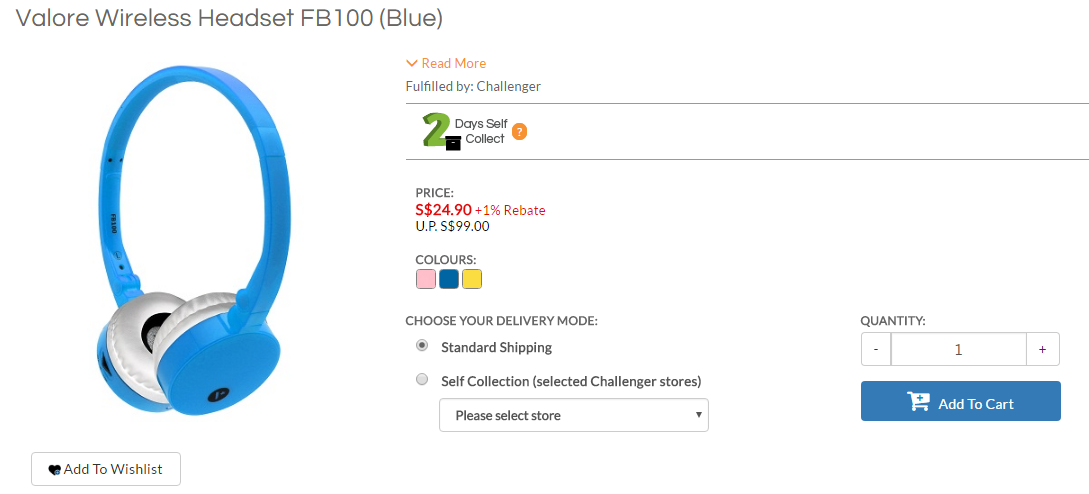Click the 2 Days Self Collect icon

(438, 131)
